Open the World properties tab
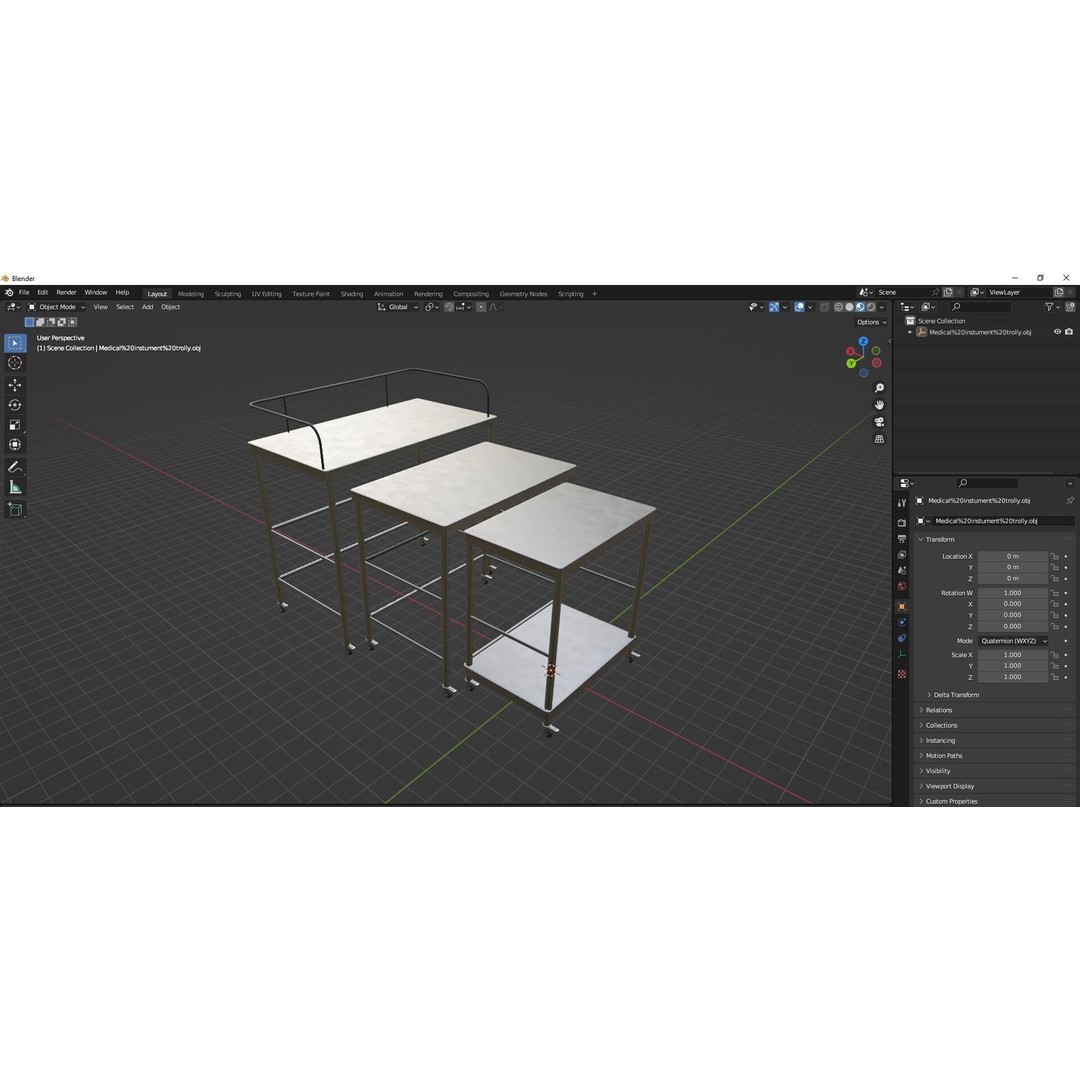The width and height of the screenshot is (1080, 1080). [x=902, y=586]
